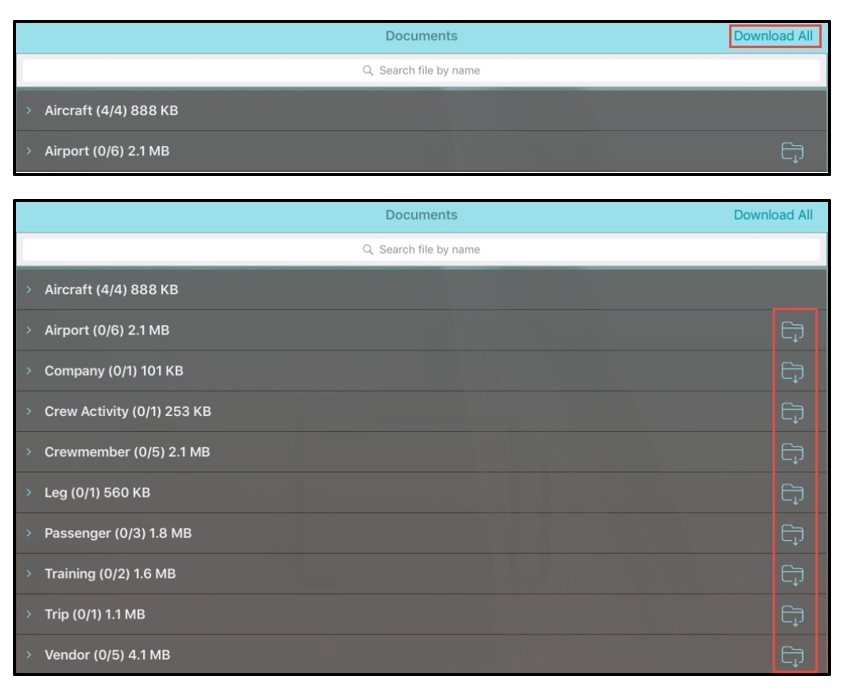Expand the Vendor row chevron
Screen dimensions: 855x695
[x=30, y=655]
